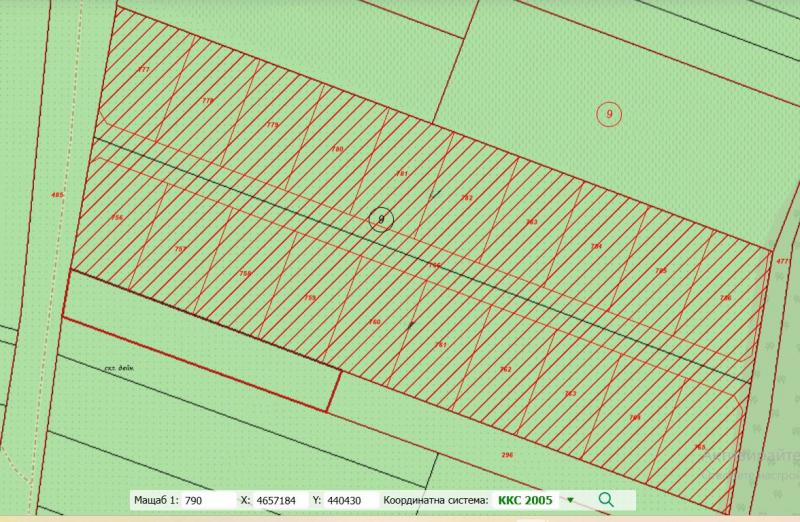The image size is (800, 522).
Task: Select parcel labeled 760
Action: (375, 322)
